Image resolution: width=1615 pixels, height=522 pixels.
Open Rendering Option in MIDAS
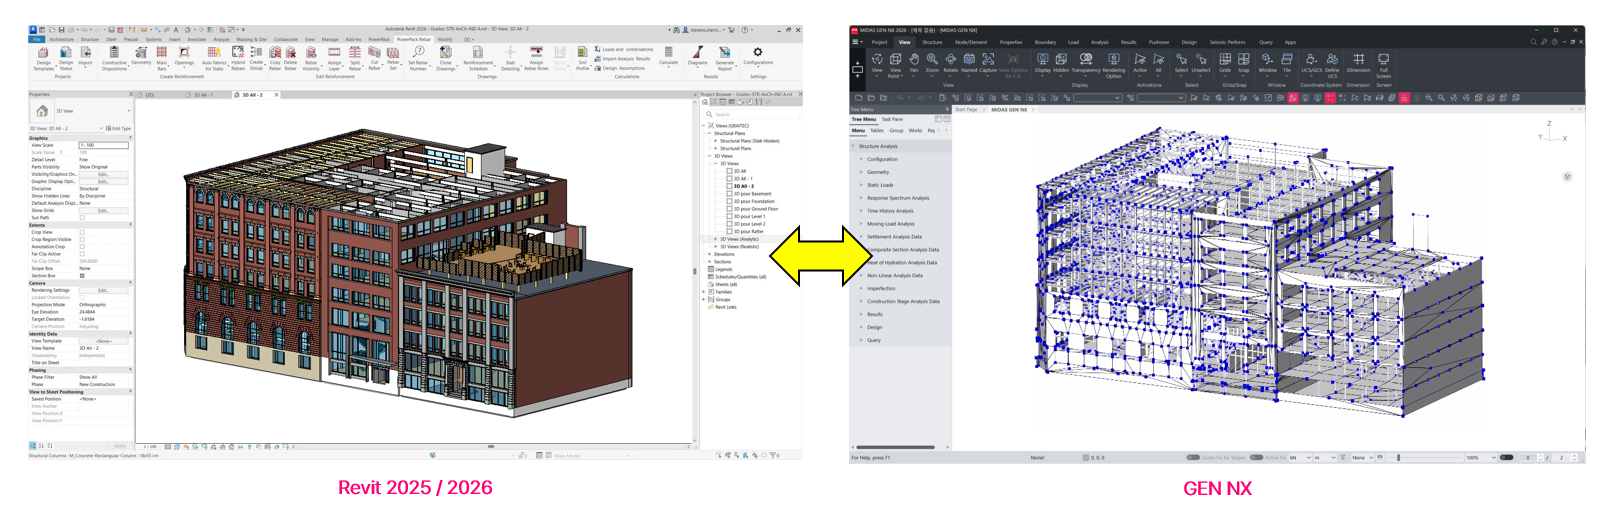[x=1114, y=65]
